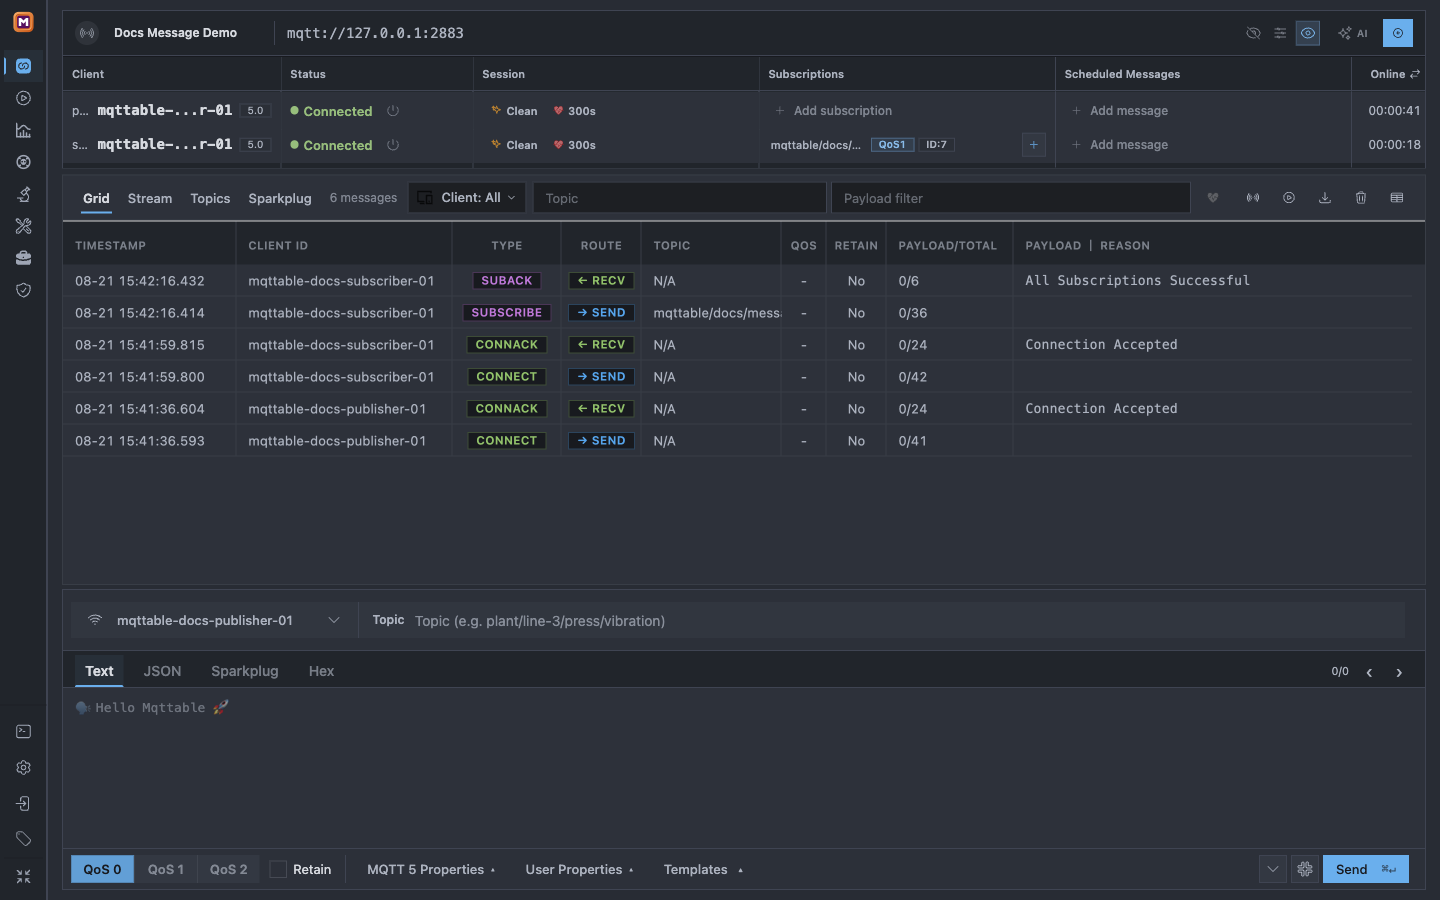Click the Payload filter field
1440x900 pixels.
(1011, 198)
